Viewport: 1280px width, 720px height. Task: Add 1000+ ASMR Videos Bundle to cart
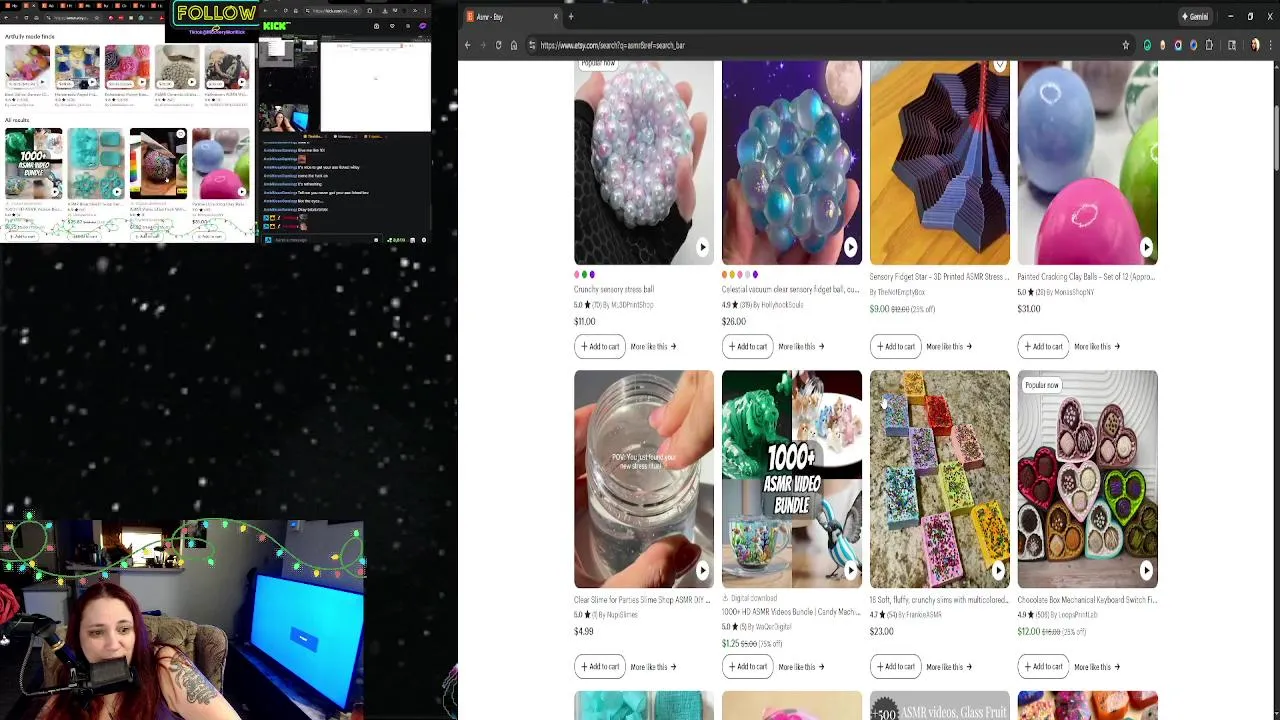point(748,666)
